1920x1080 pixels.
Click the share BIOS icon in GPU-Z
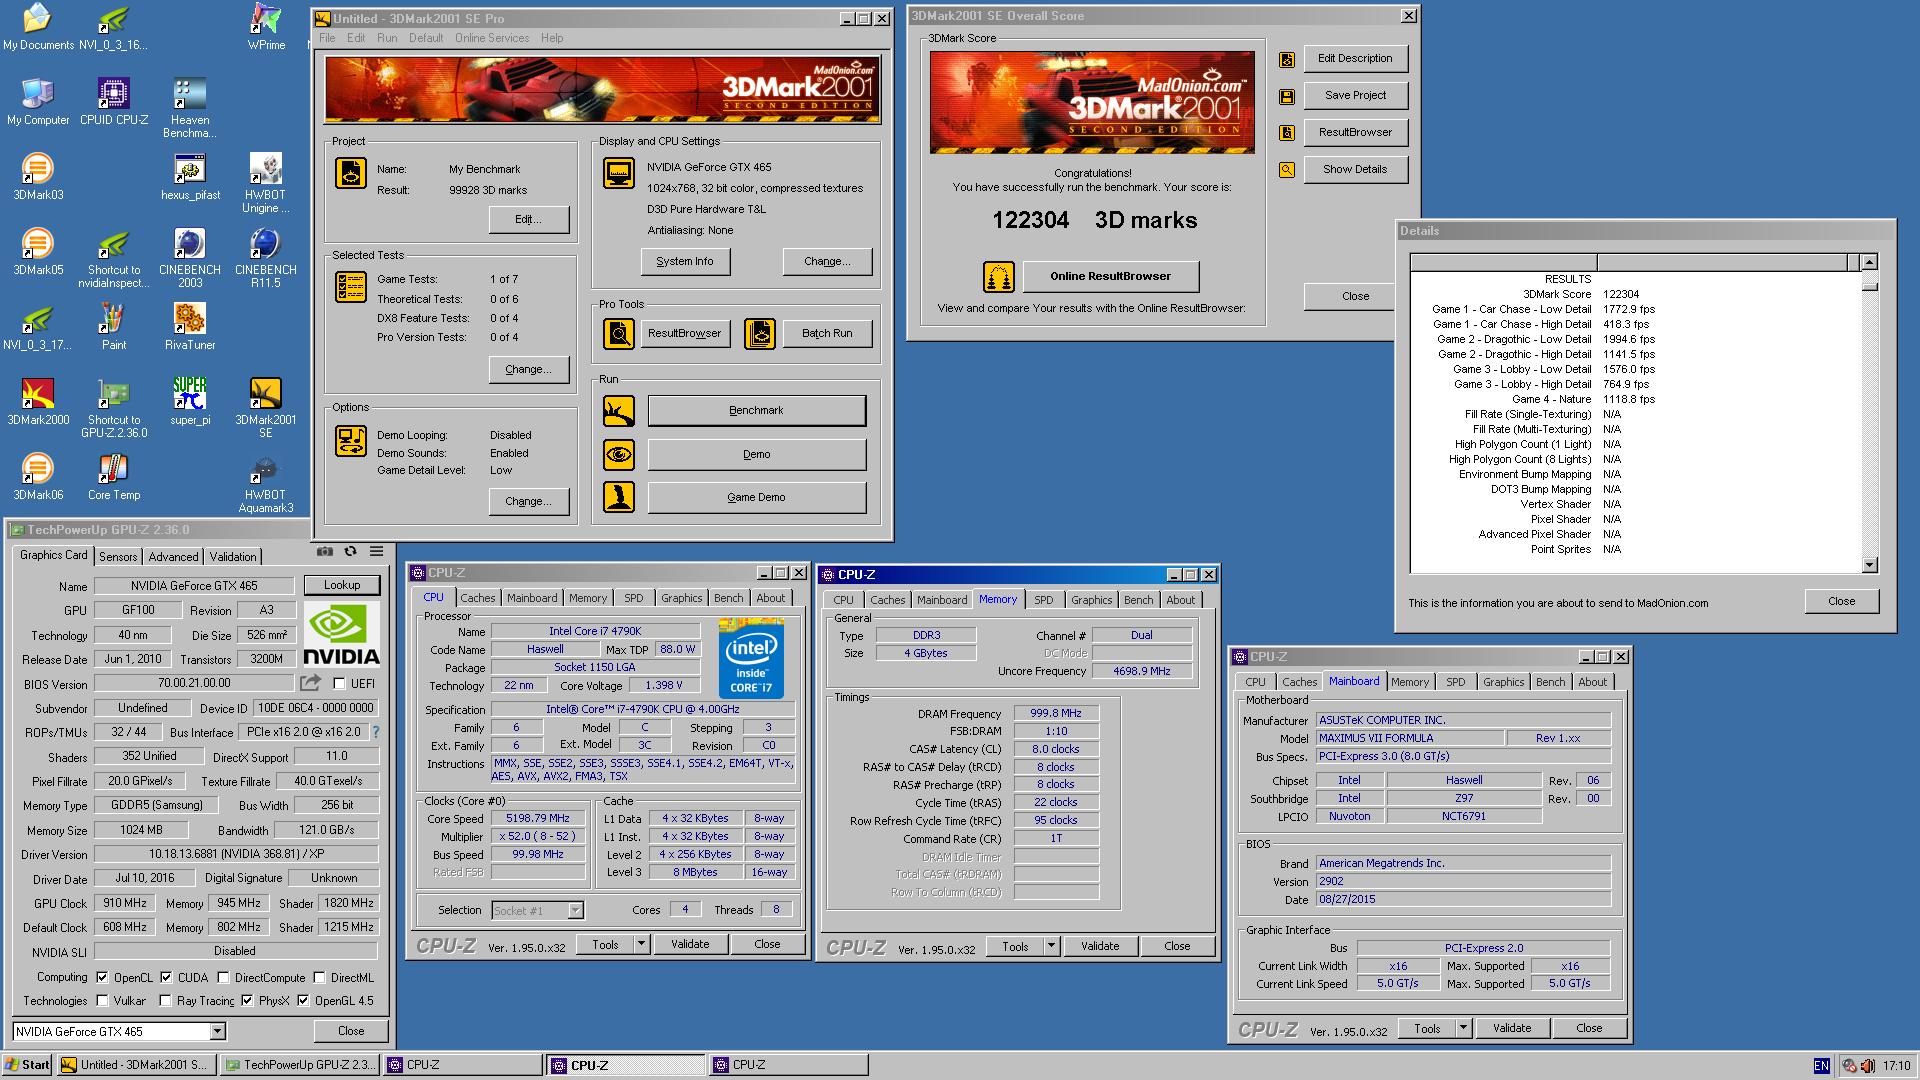(x=311, y=683)
